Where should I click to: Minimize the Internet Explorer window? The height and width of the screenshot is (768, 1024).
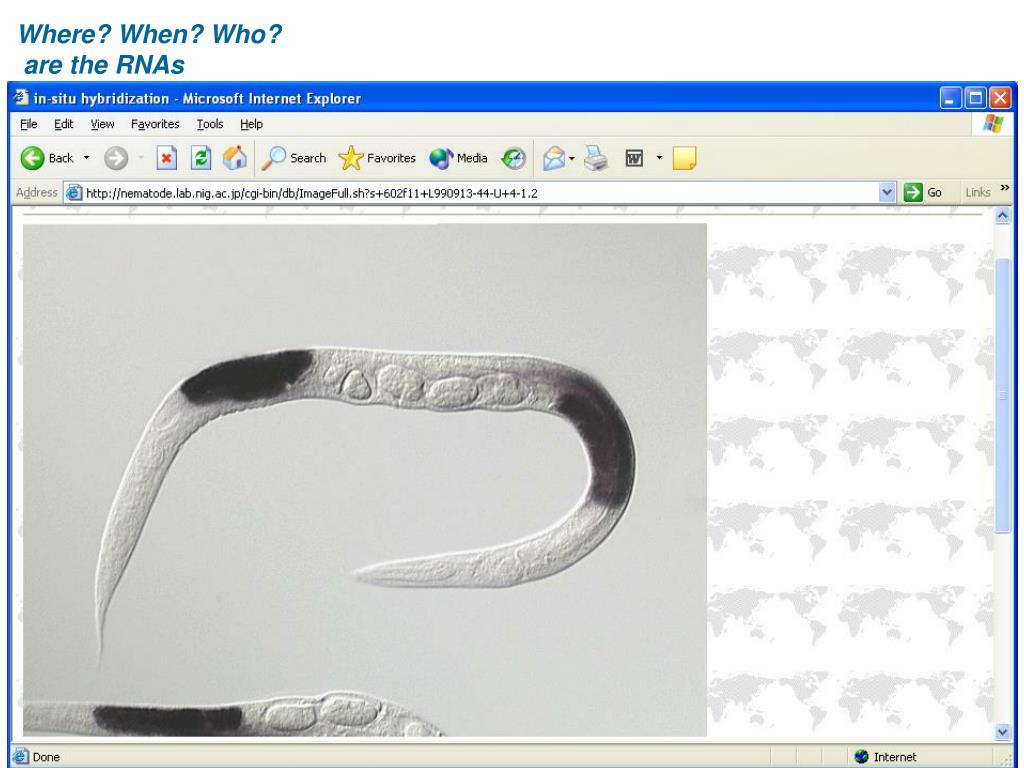(951, 98)
